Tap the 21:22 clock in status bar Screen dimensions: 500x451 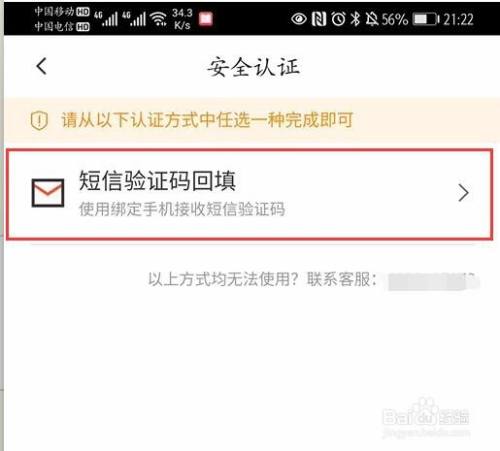tap(459, 19)
